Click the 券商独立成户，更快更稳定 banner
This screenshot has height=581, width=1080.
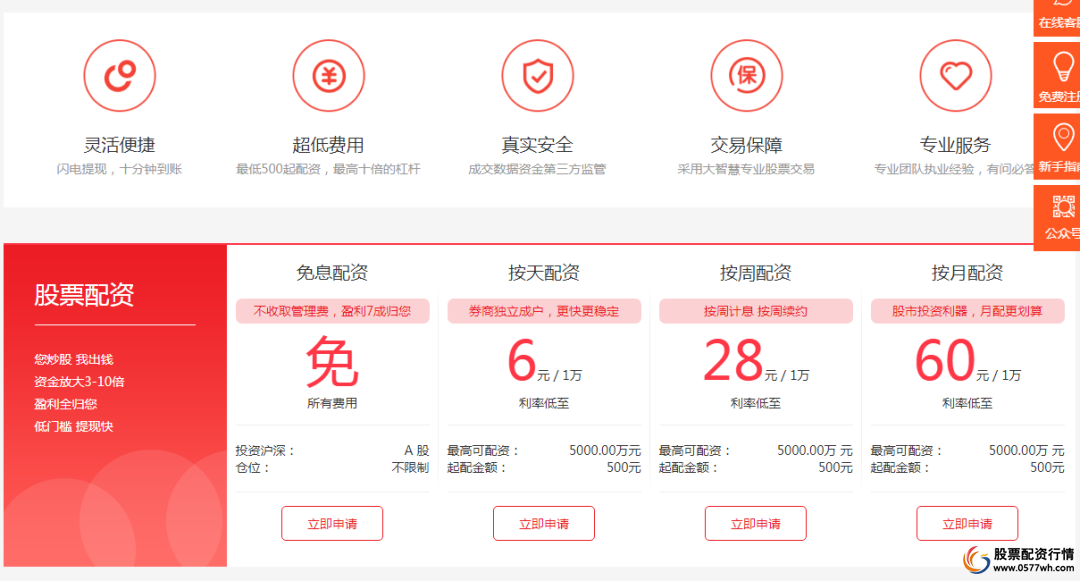point(543,311)
